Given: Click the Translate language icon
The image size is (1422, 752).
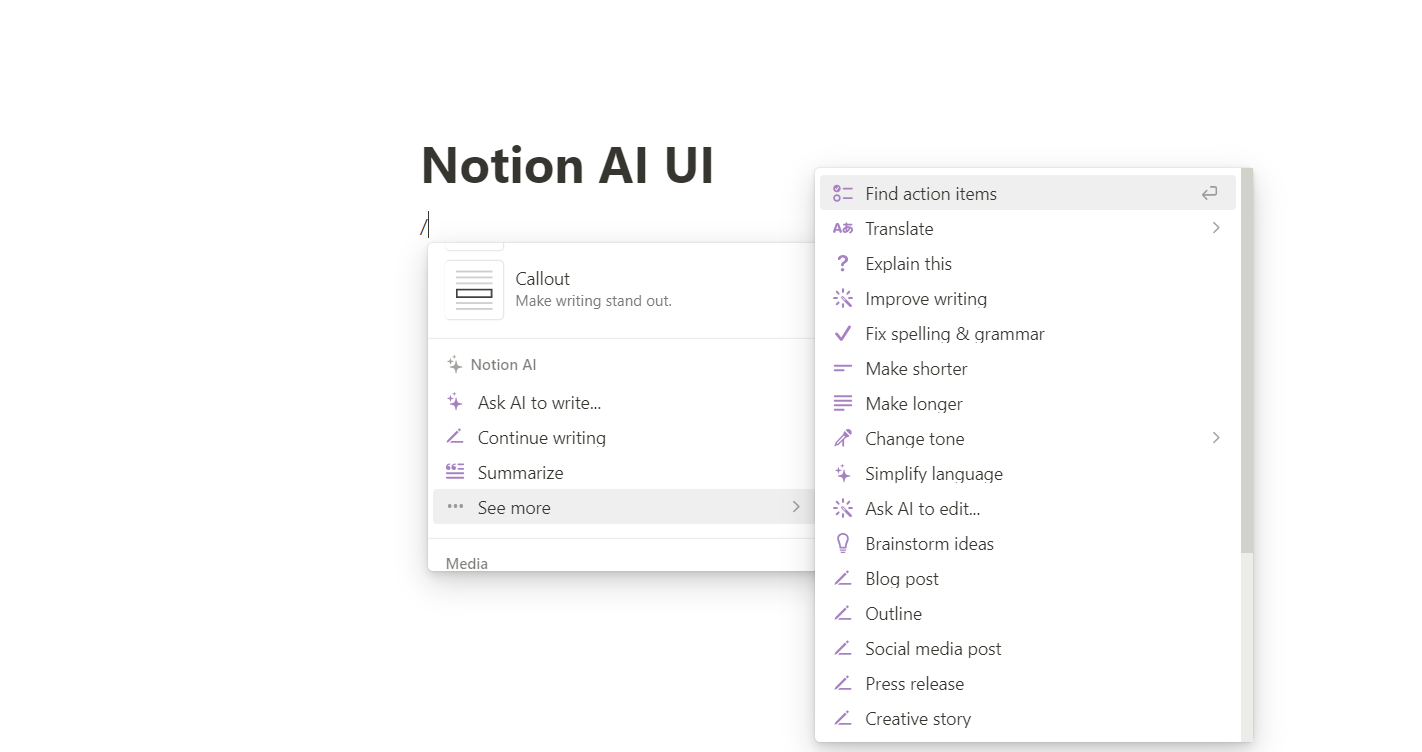Looking at the screenshot, I should tap(843, 229).
